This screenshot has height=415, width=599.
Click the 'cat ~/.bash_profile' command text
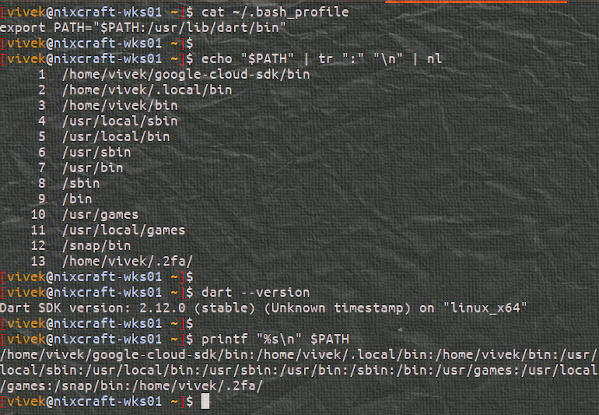coord(275,12)
